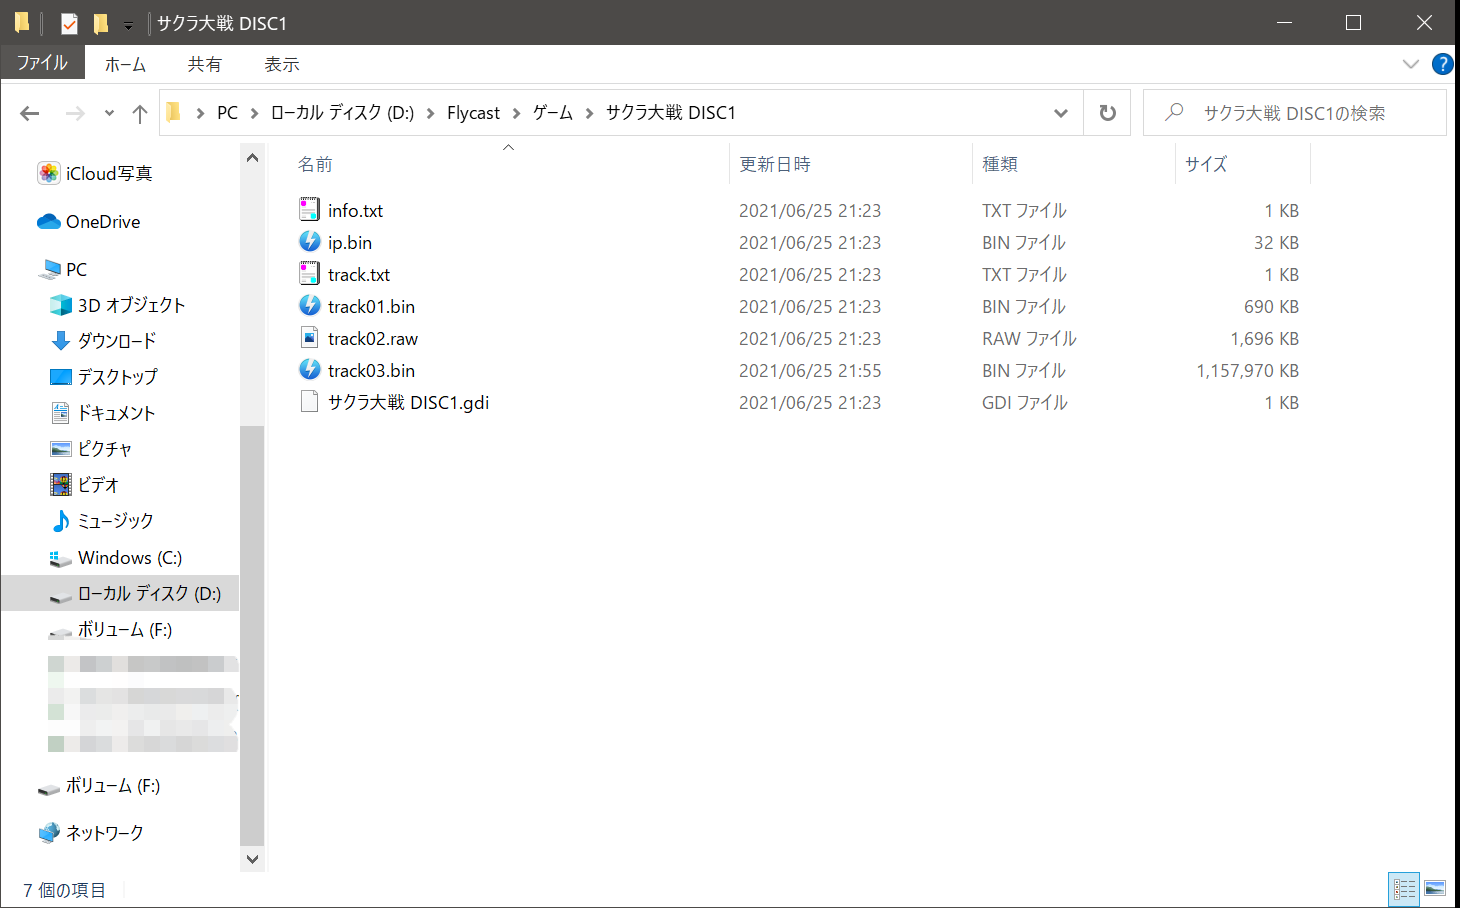Screen dimensions: 1460x908
Task: Expand the chevron after ゲーム in breadcrumb
Action: pos(589,113)
